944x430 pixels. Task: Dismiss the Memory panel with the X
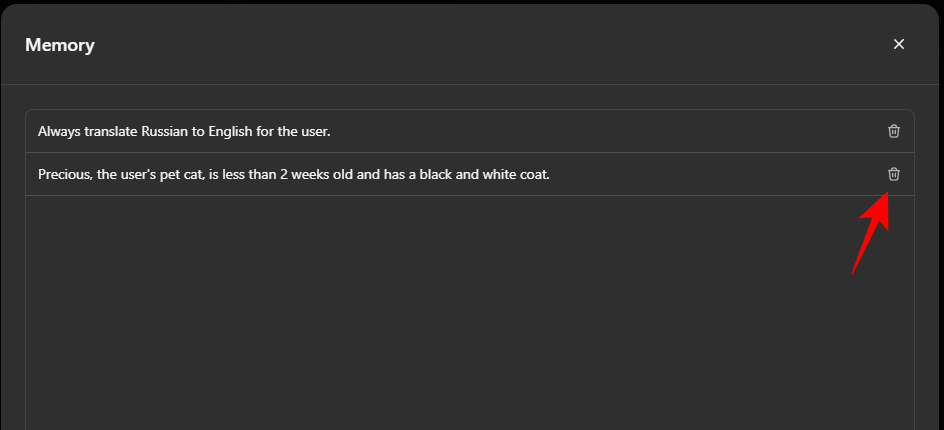[x=898, y=44]
